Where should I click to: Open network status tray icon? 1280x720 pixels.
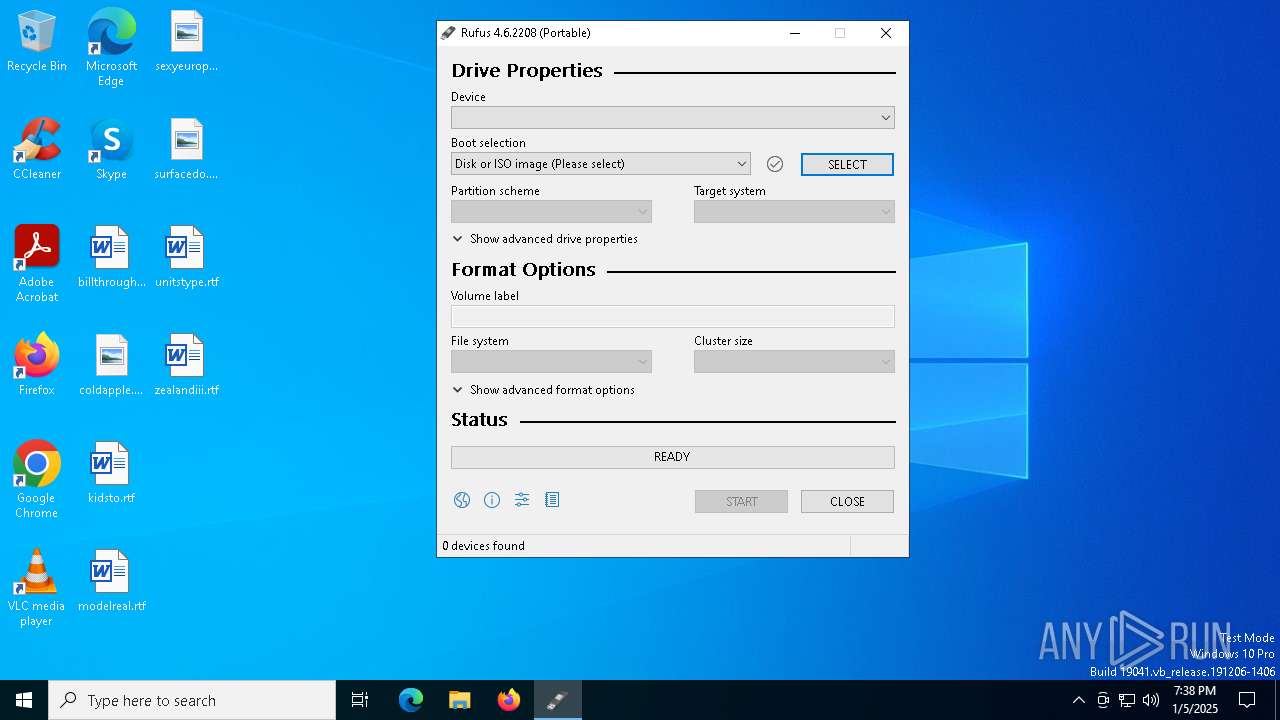pos(1127,700)
